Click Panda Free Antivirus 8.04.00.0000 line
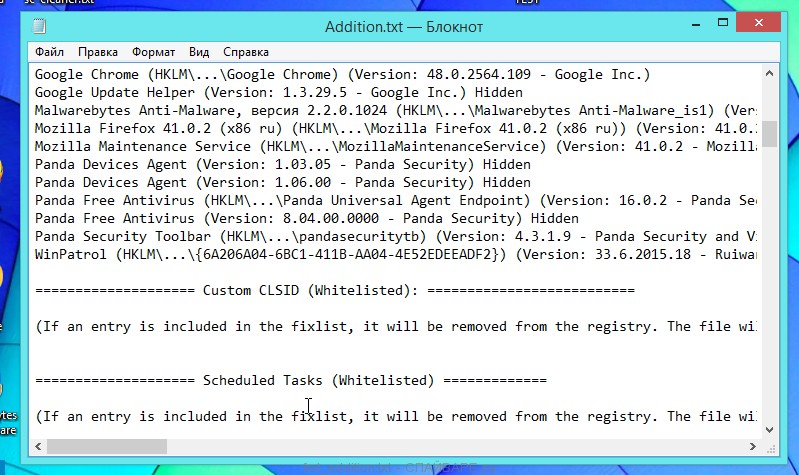Viewport: 799px width, 475px height. click(307, 219)
